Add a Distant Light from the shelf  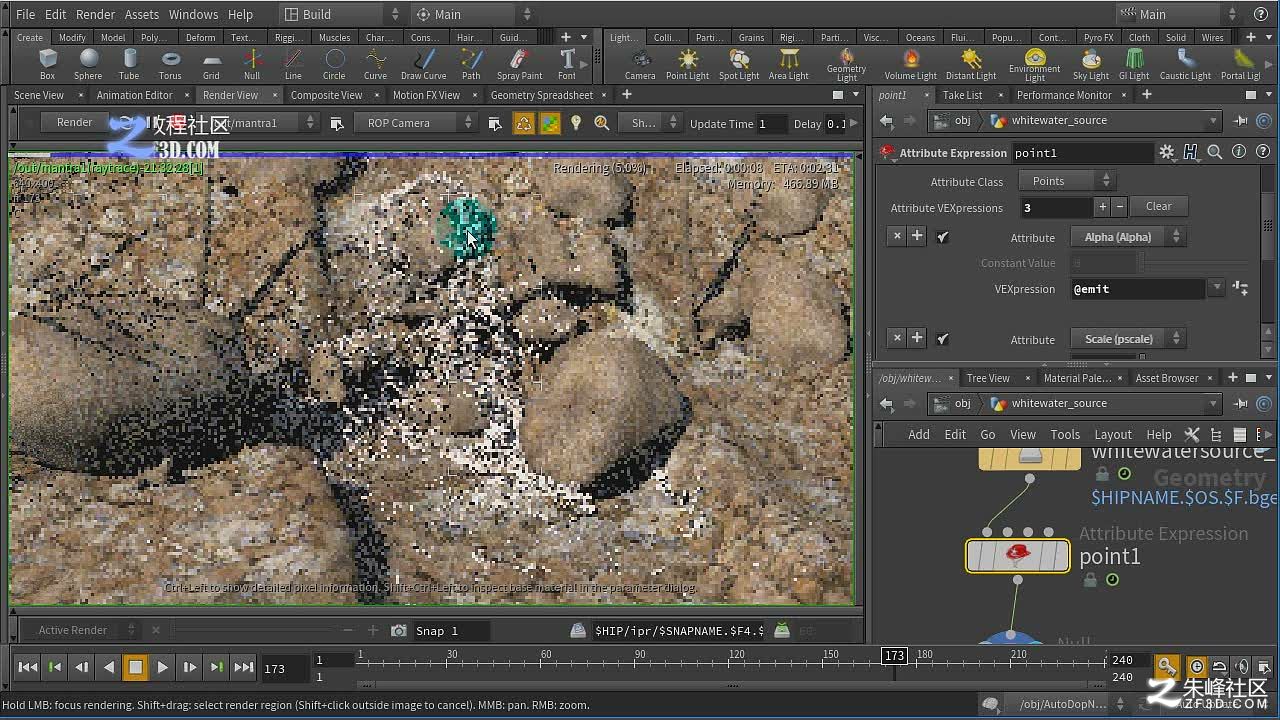click(x=971, y=64)
